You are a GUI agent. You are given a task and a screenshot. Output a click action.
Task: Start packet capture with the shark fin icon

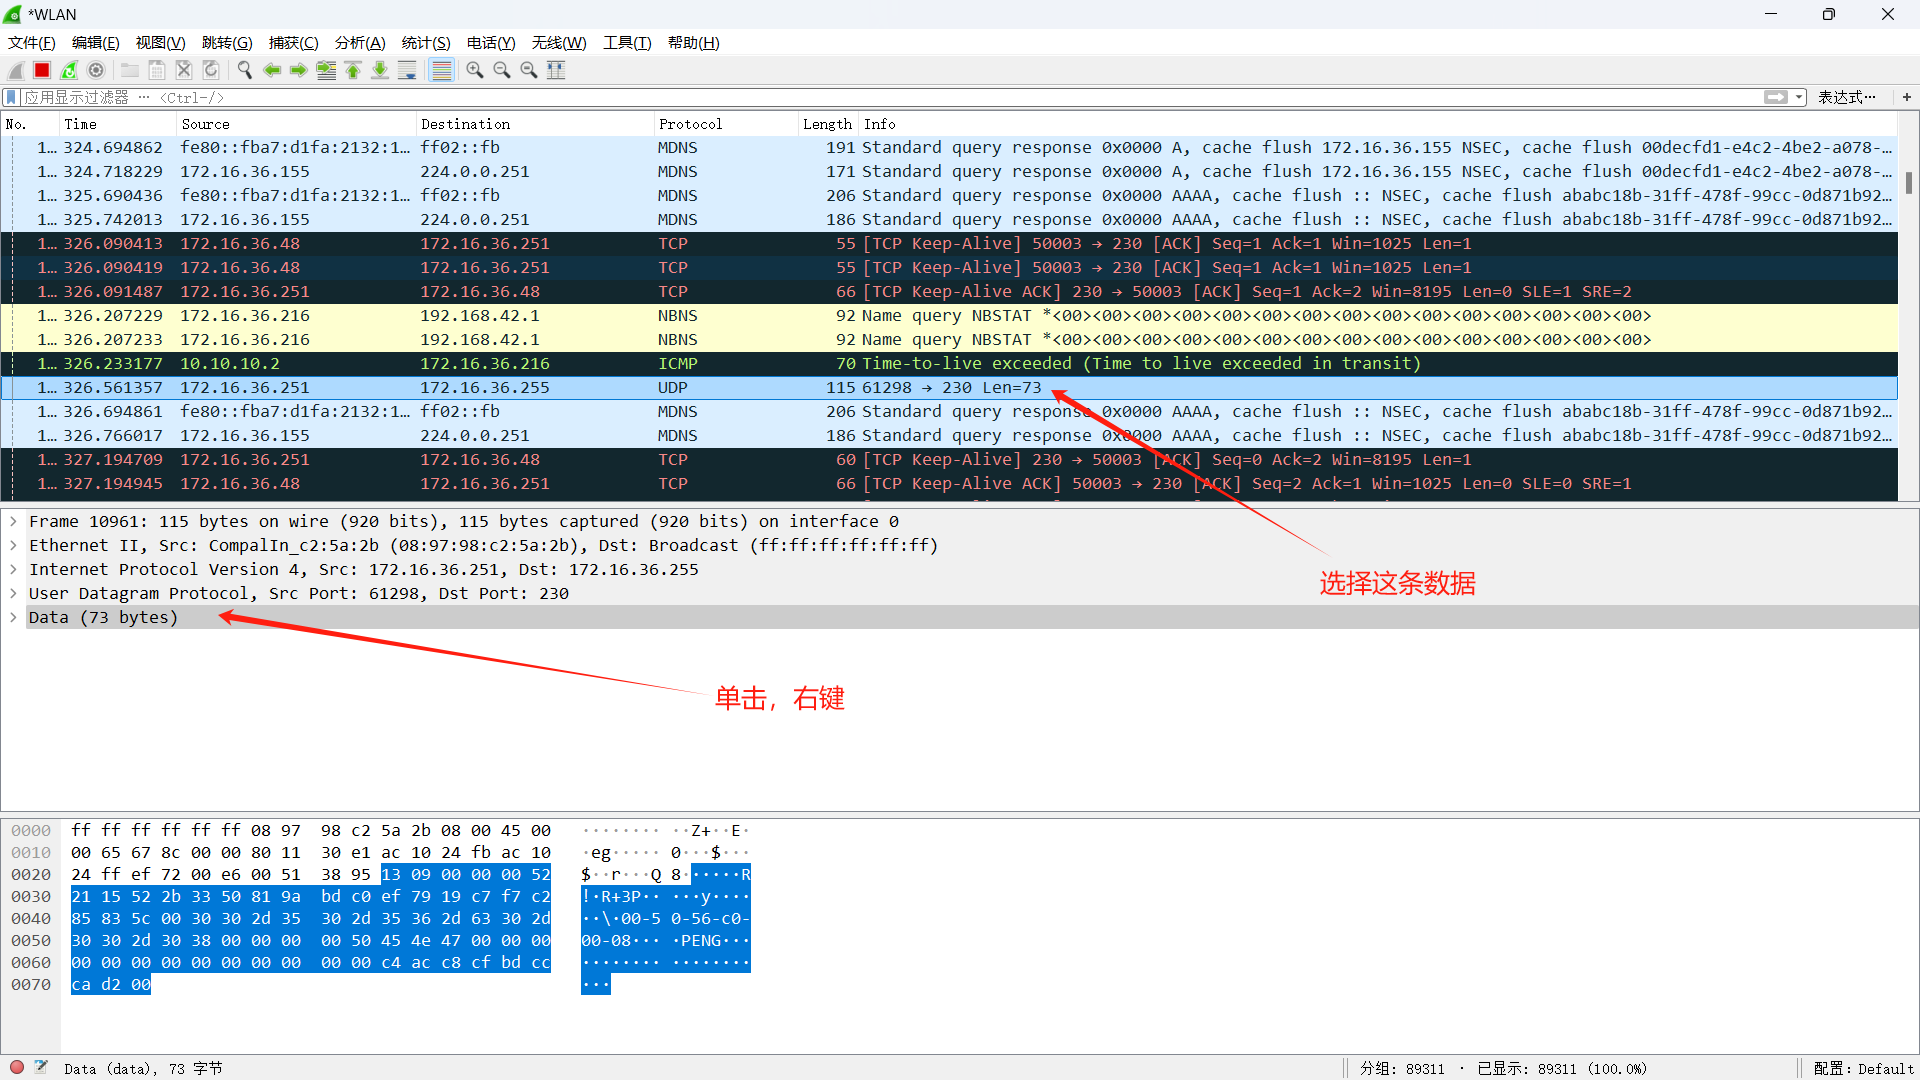(x=15, y=70)
